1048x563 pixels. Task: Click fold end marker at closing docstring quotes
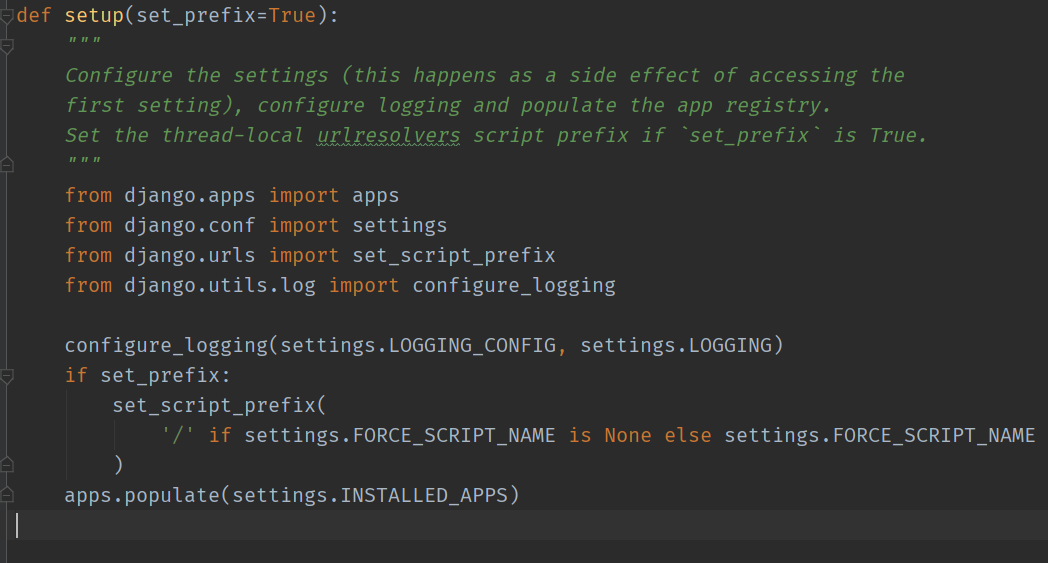point(7,164)
